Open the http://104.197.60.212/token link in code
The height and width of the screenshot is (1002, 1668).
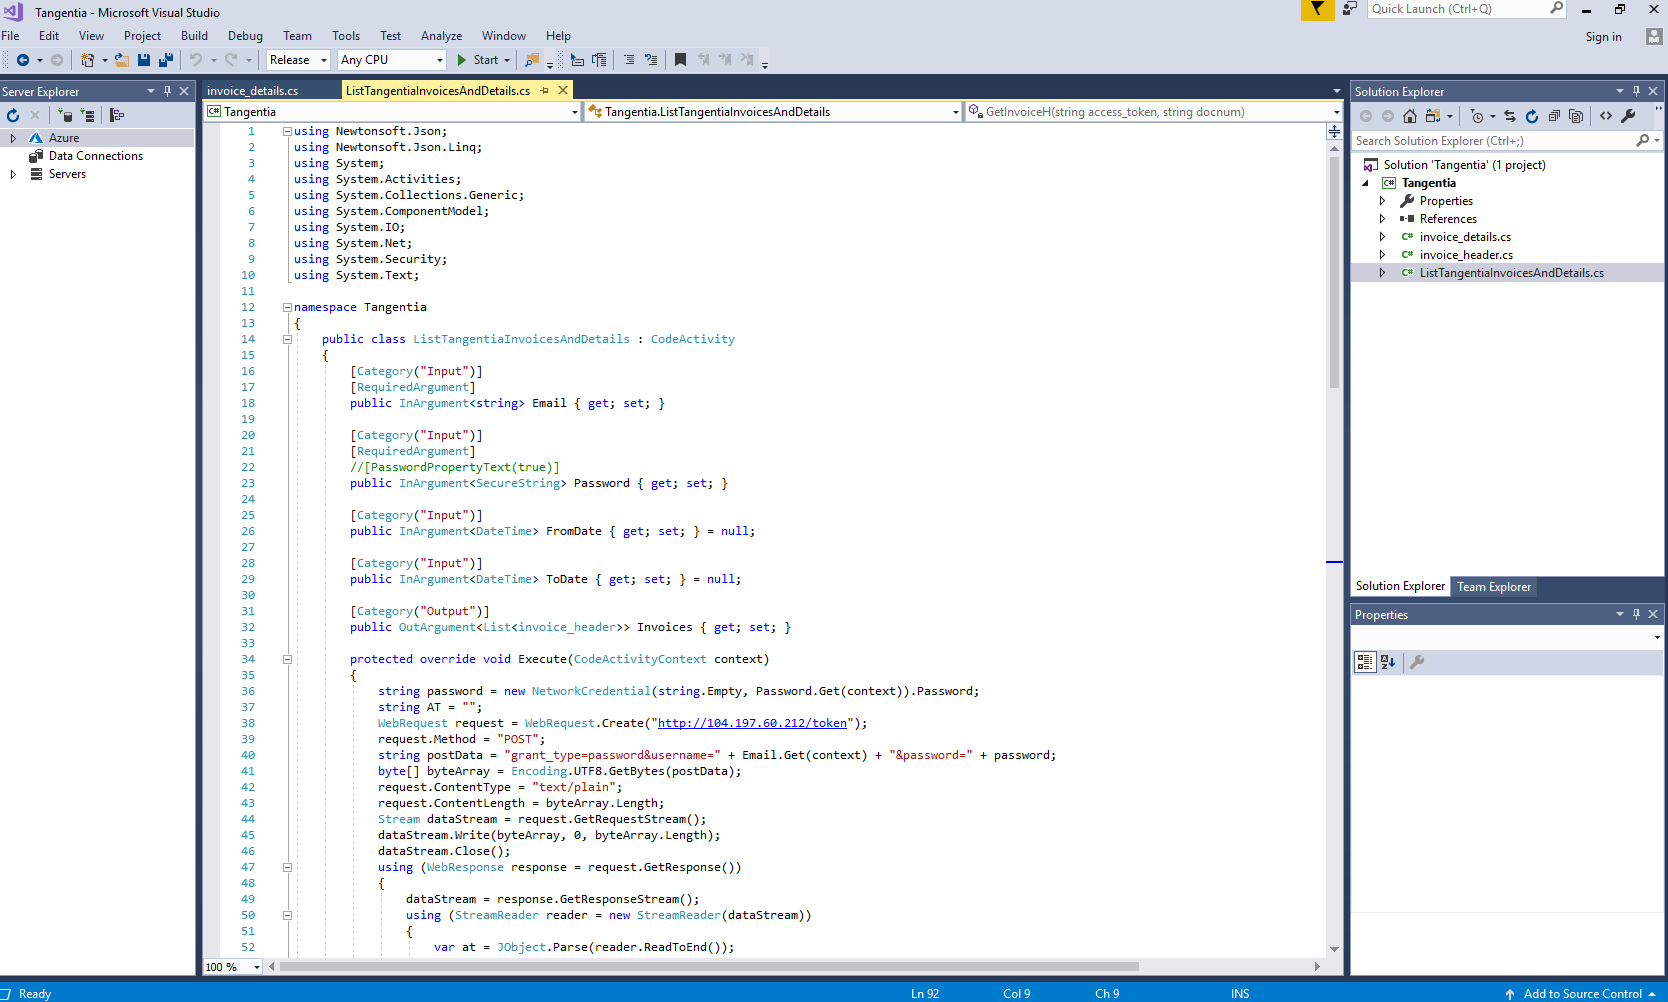pos(752,723)
